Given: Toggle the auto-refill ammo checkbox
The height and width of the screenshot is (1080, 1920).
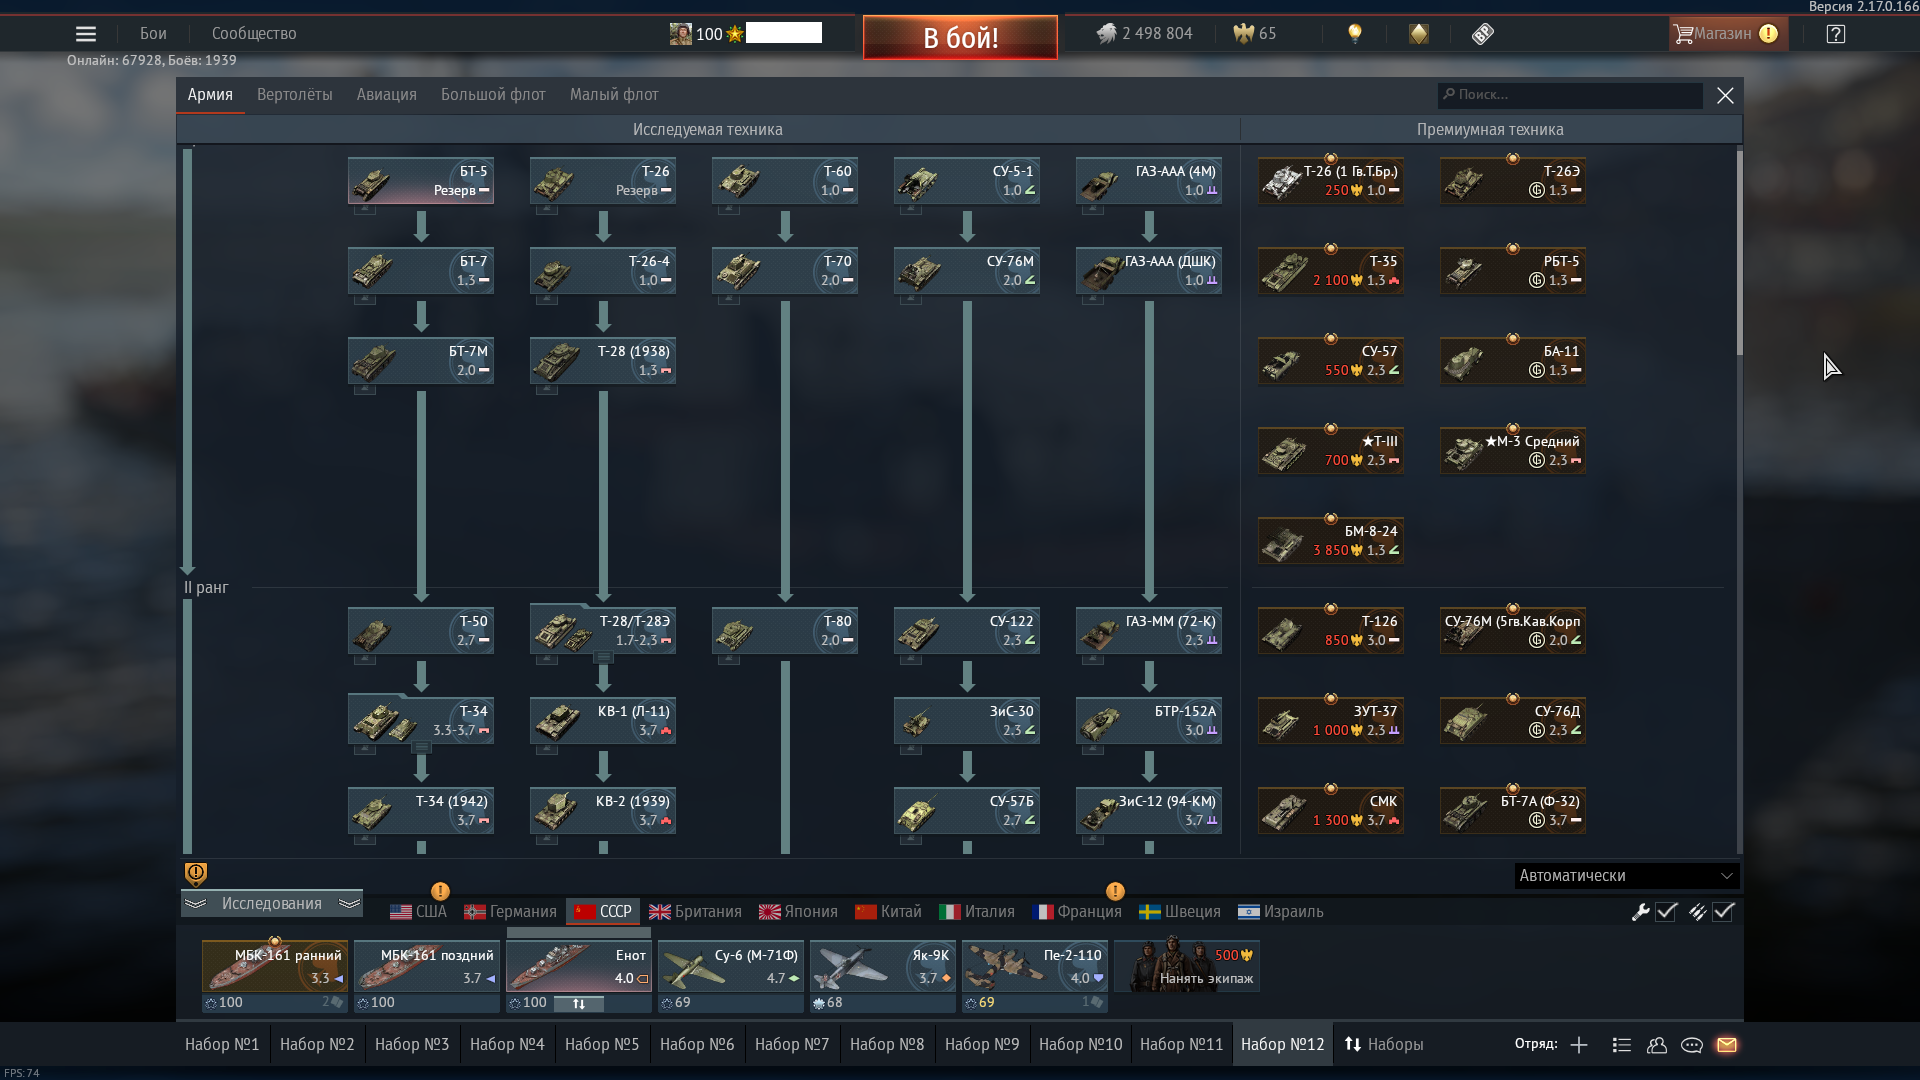Looking at the screenshot, I should coord(1723,912).
